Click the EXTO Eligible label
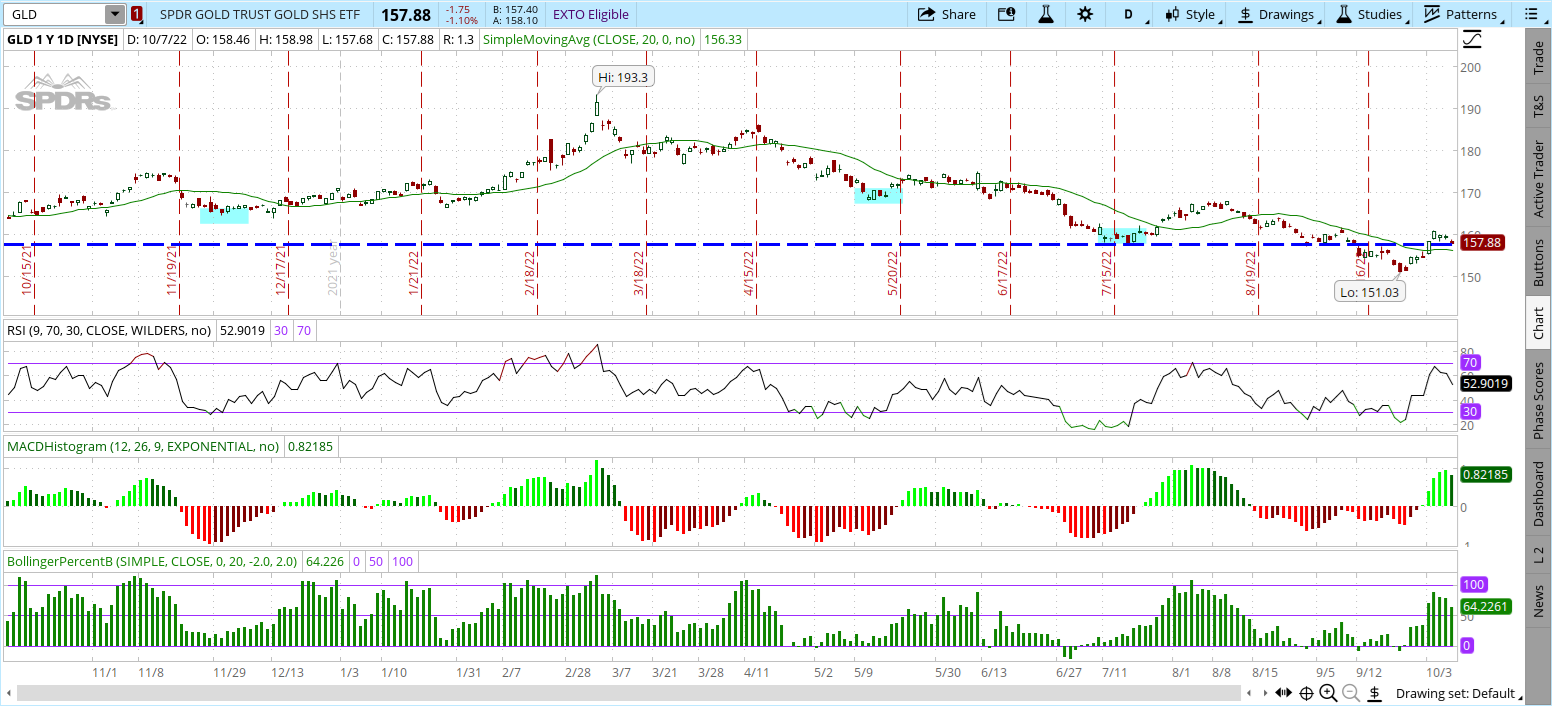This screenshot has width=1552, height=706. tap(591, 14)
